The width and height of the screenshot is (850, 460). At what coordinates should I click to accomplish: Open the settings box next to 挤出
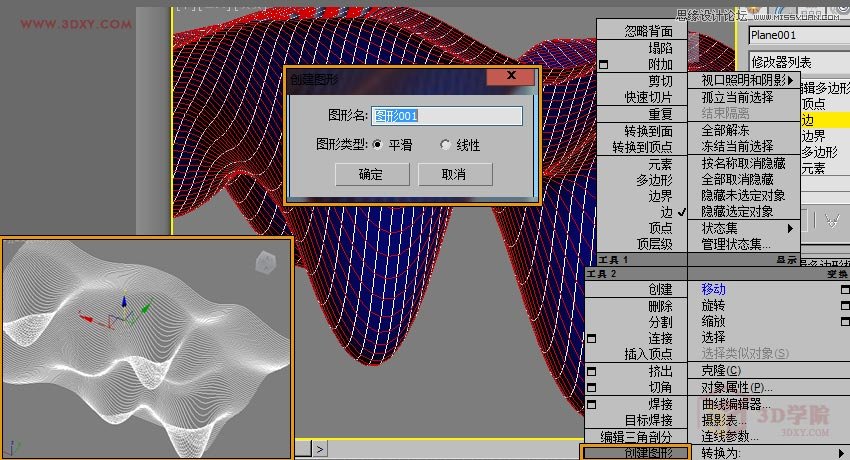pos(592,372)
